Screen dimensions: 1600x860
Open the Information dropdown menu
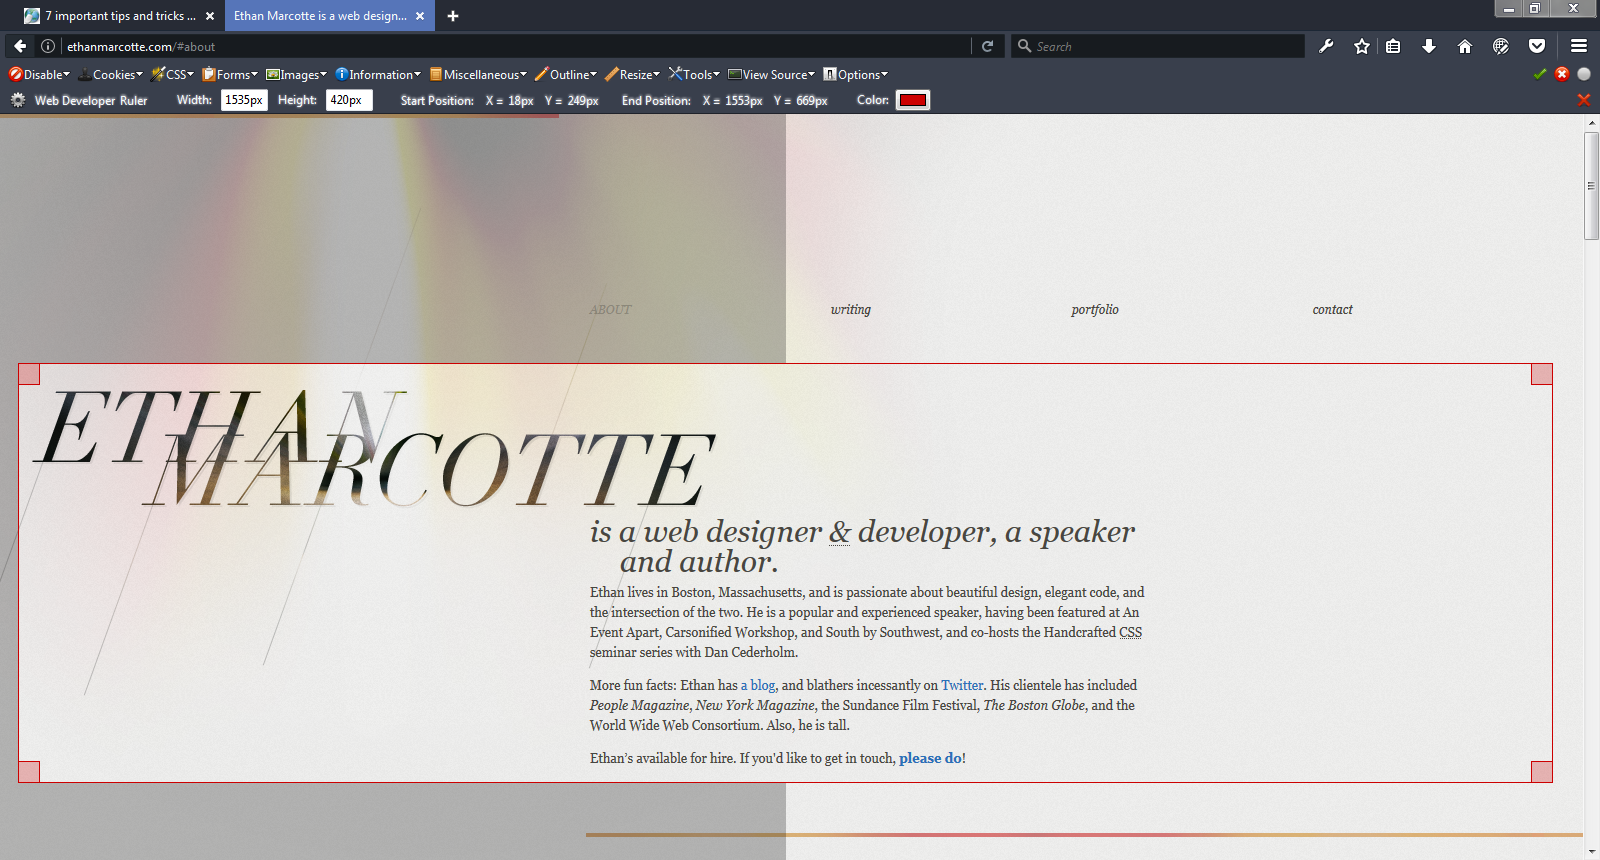[x=378, y=74]
